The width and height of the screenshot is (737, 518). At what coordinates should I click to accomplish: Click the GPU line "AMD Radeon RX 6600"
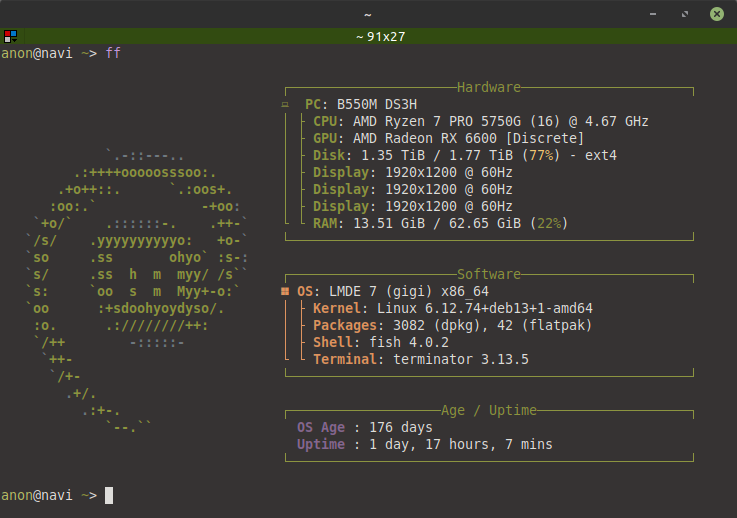point(448,138)
